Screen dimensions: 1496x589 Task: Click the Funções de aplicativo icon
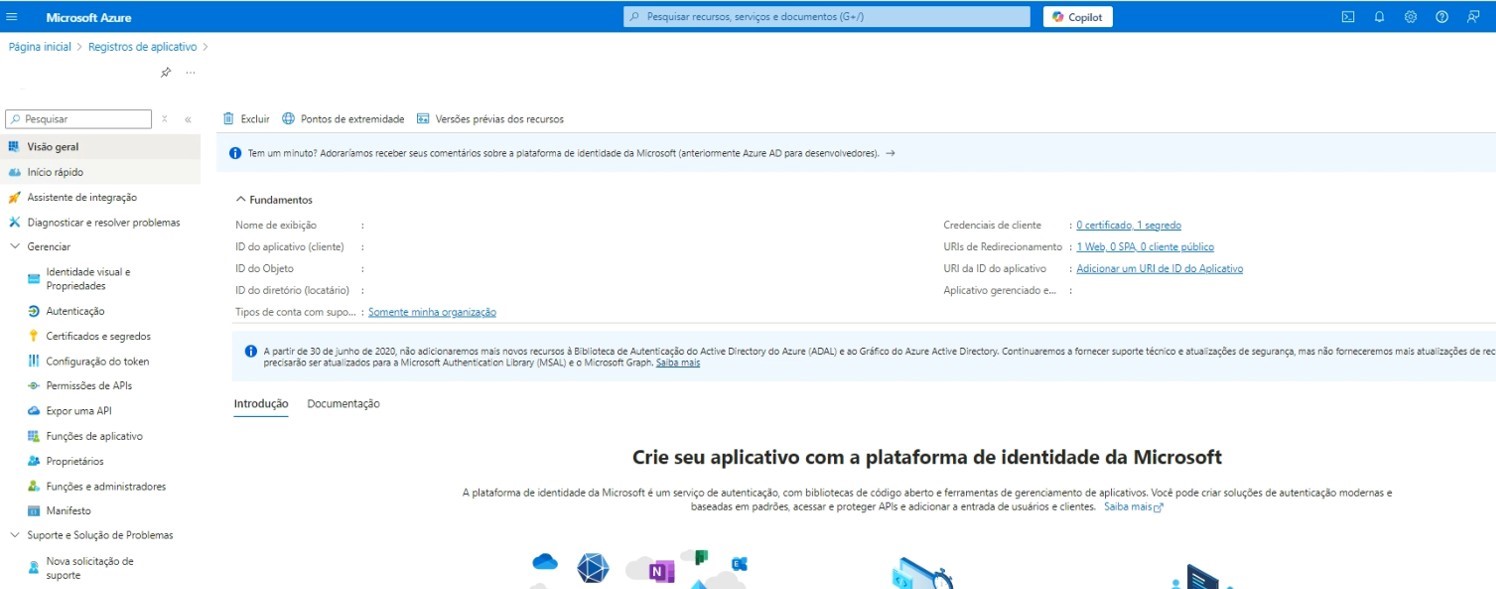(34, 436)
